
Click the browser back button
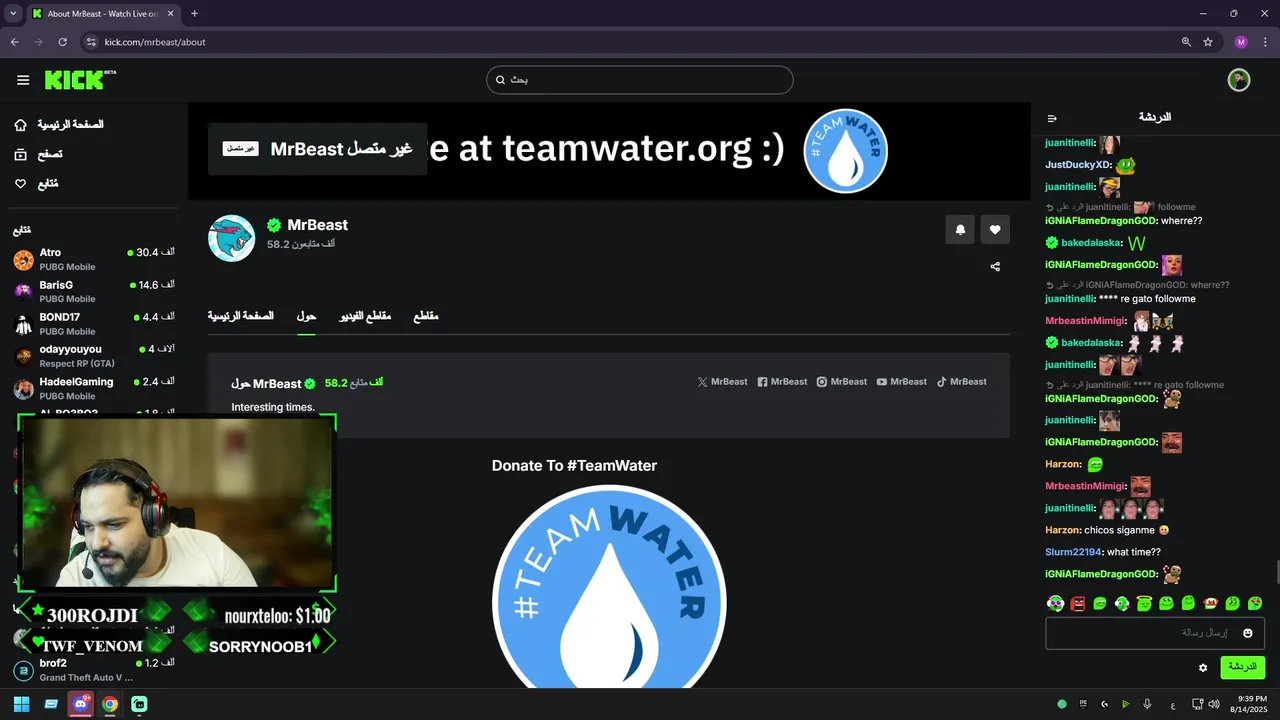pos(14,42)
